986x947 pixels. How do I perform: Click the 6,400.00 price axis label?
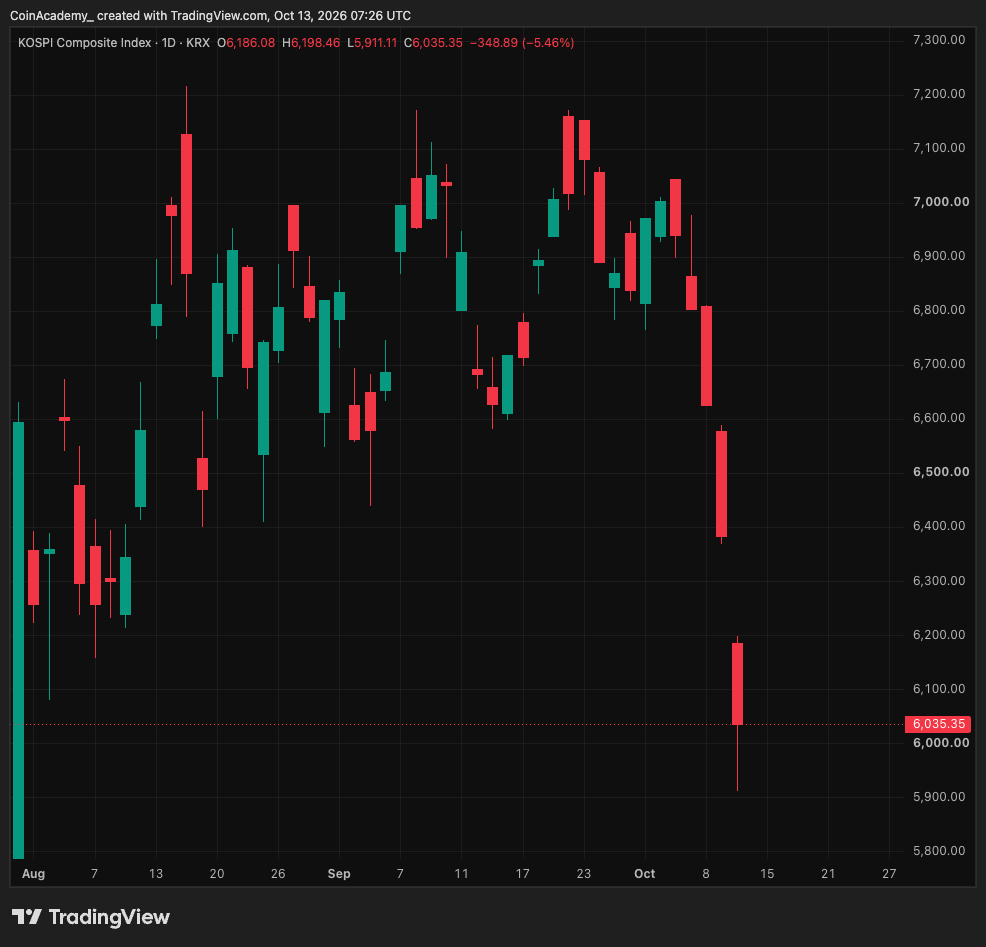pyautogui.click(x=939, y=526)
